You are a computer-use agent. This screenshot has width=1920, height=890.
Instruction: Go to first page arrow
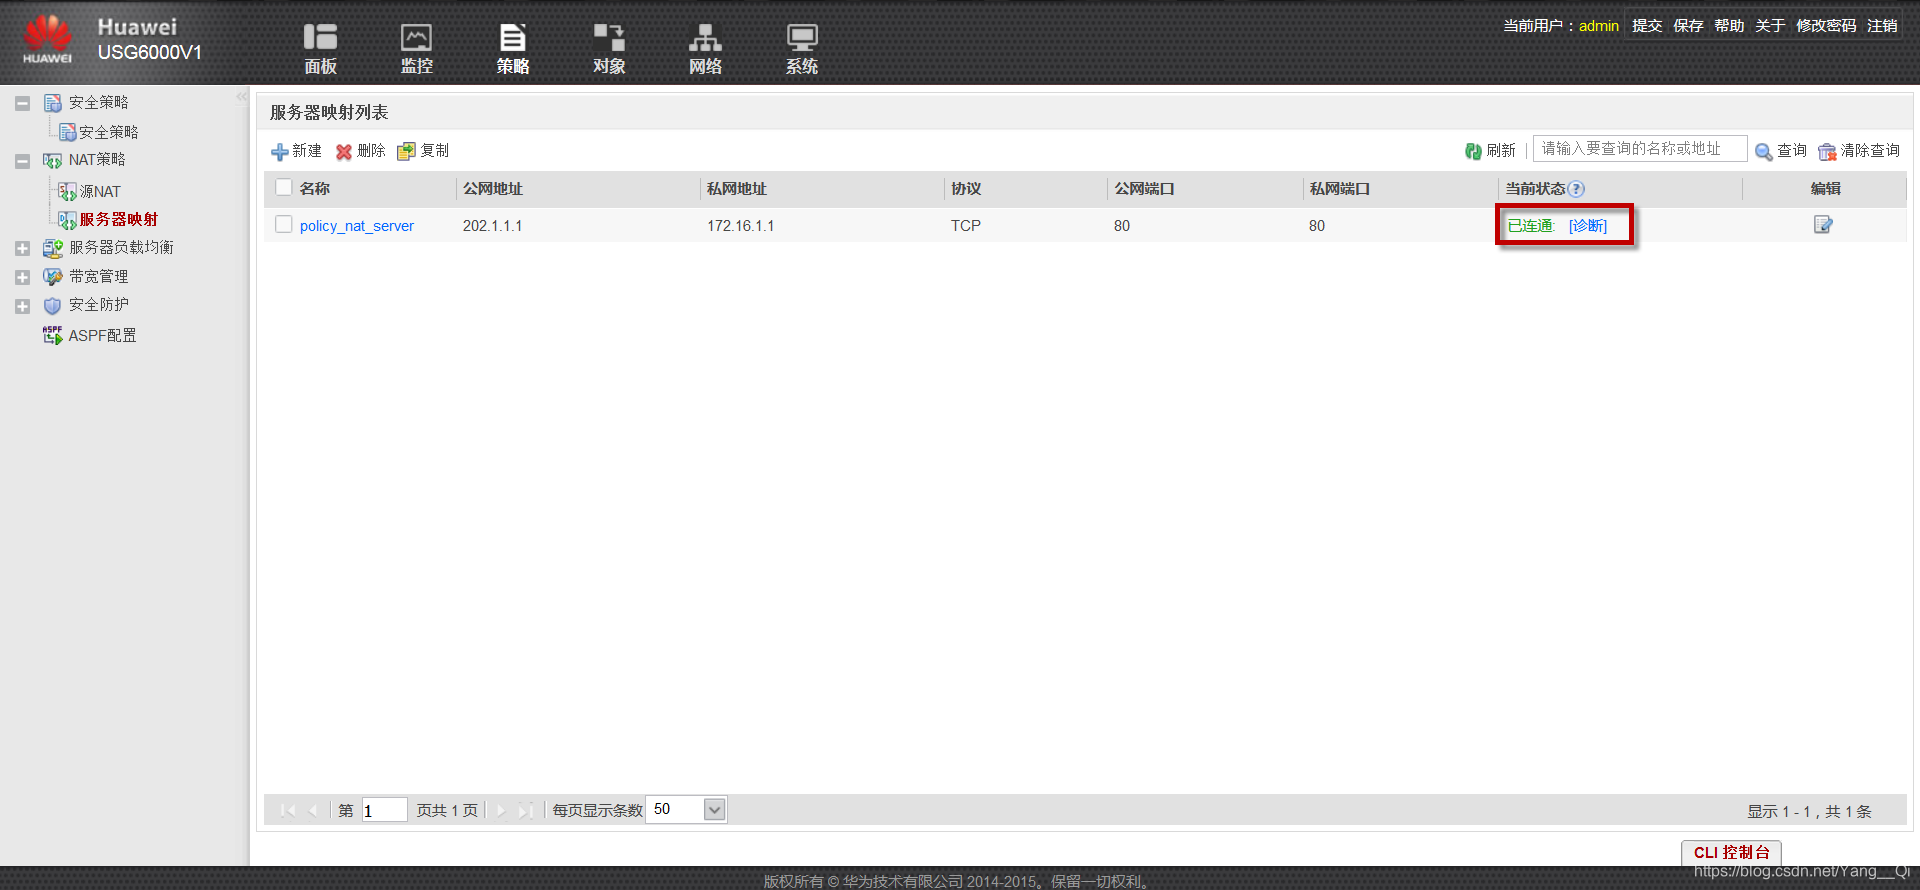click(x=288, y=811)
